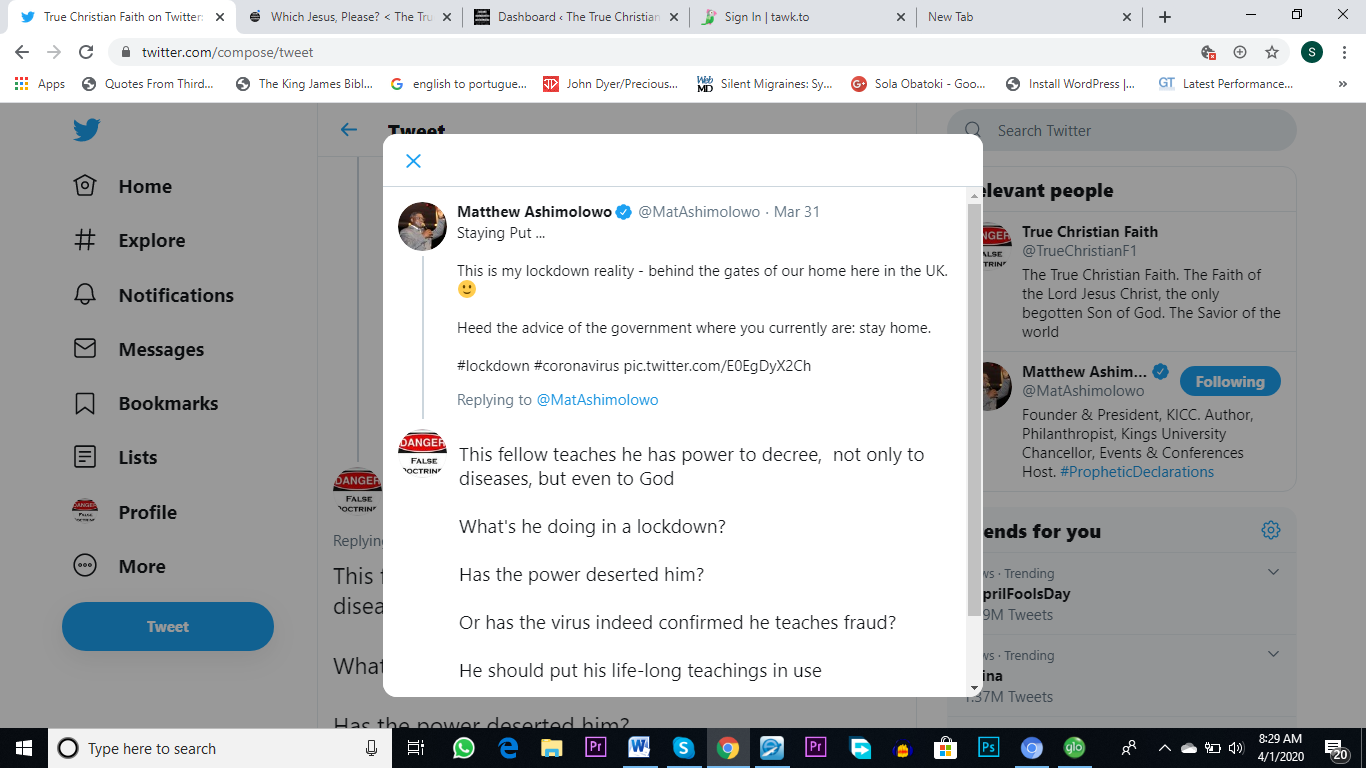Click the blue Tweet button in sidebar
Screen dimensions: 1366x768
(x=168, y=627)
